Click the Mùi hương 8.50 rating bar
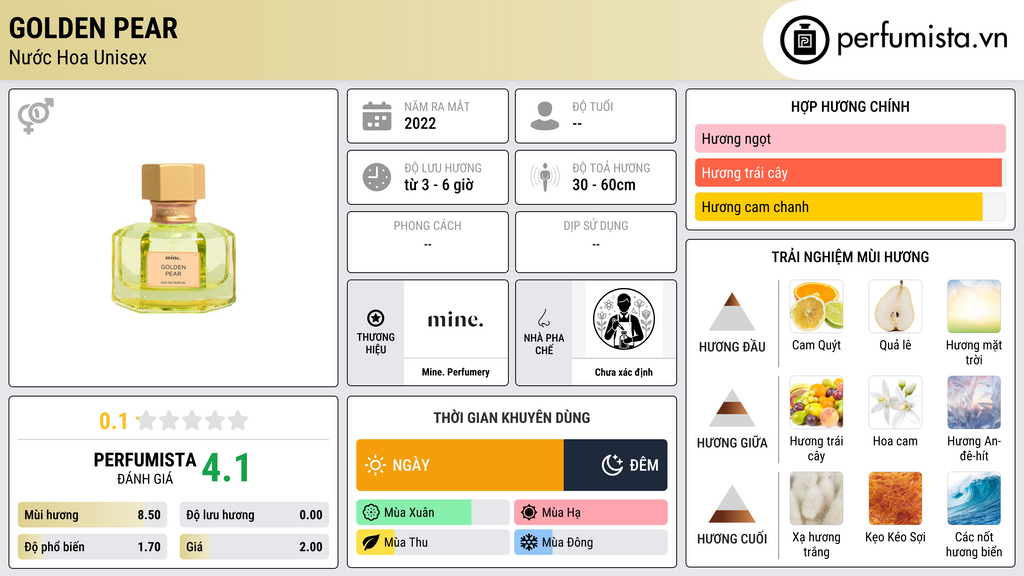 click(x=92, y=515)
